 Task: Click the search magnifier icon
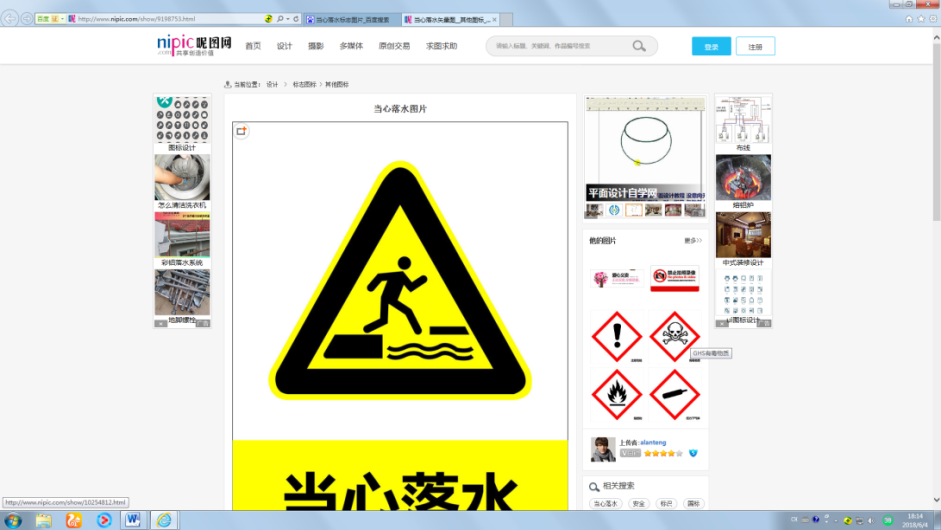coord(639,46)
